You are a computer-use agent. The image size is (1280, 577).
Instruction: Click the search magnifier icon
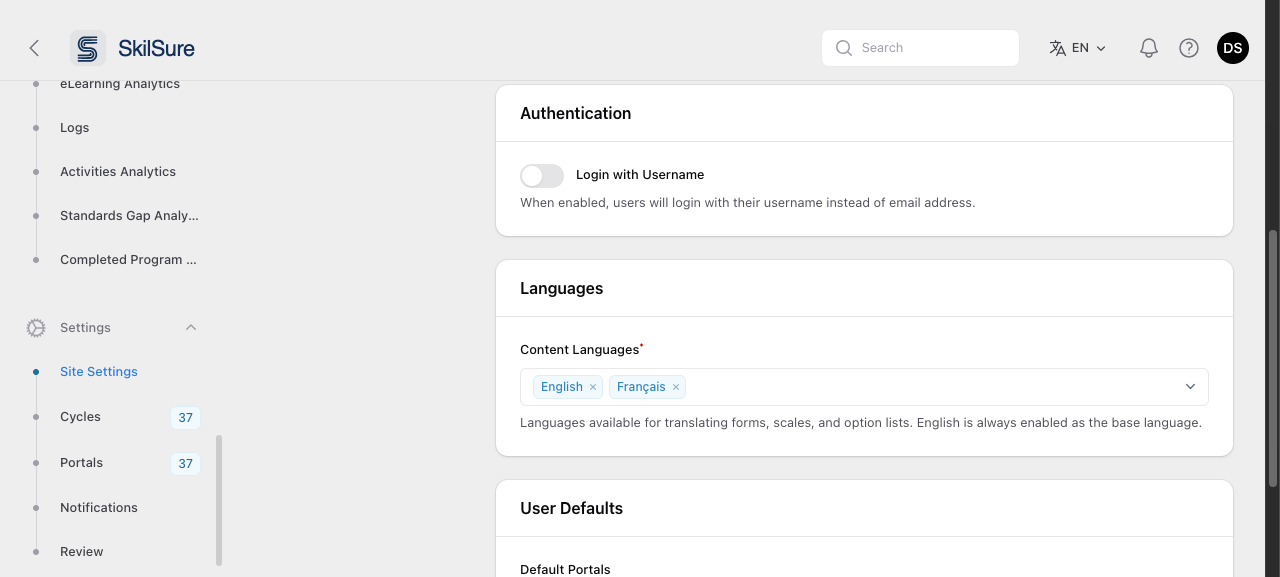point(844,48)
